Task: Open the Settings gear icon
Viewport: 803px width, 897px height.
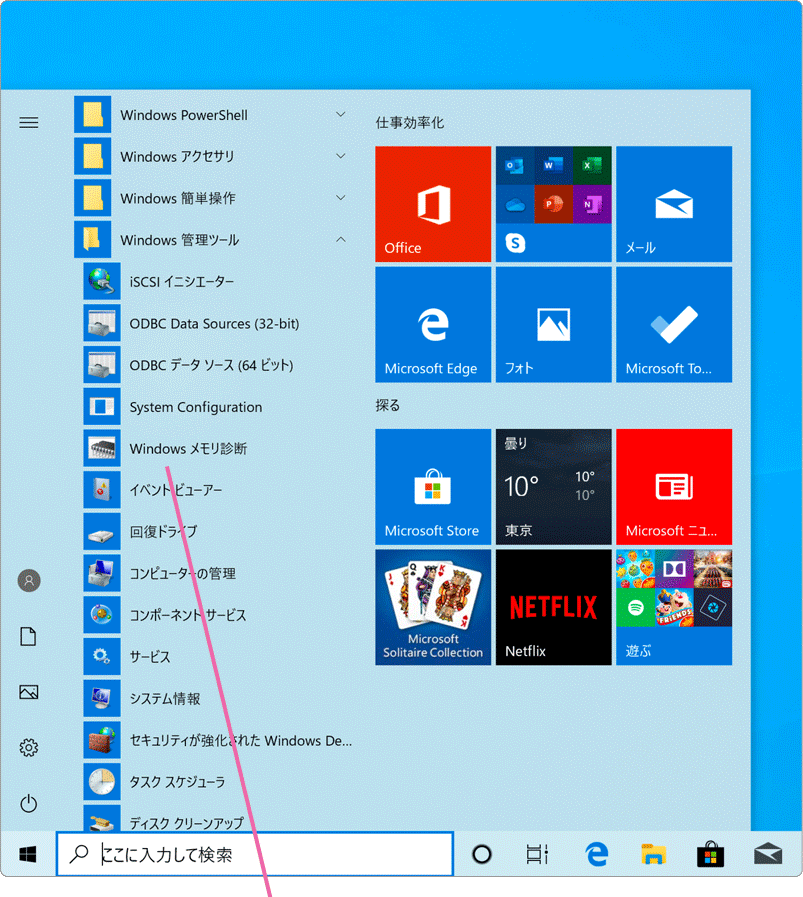Action: 29,748
